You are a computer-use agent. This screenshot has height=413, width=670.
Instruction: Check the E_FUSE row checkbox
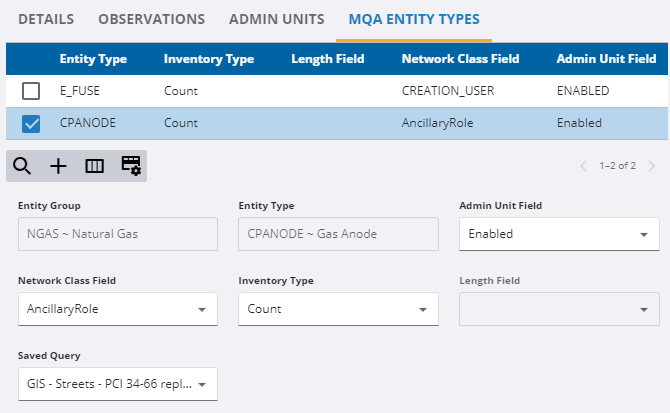pyautogui.click(x=31, y=91)
